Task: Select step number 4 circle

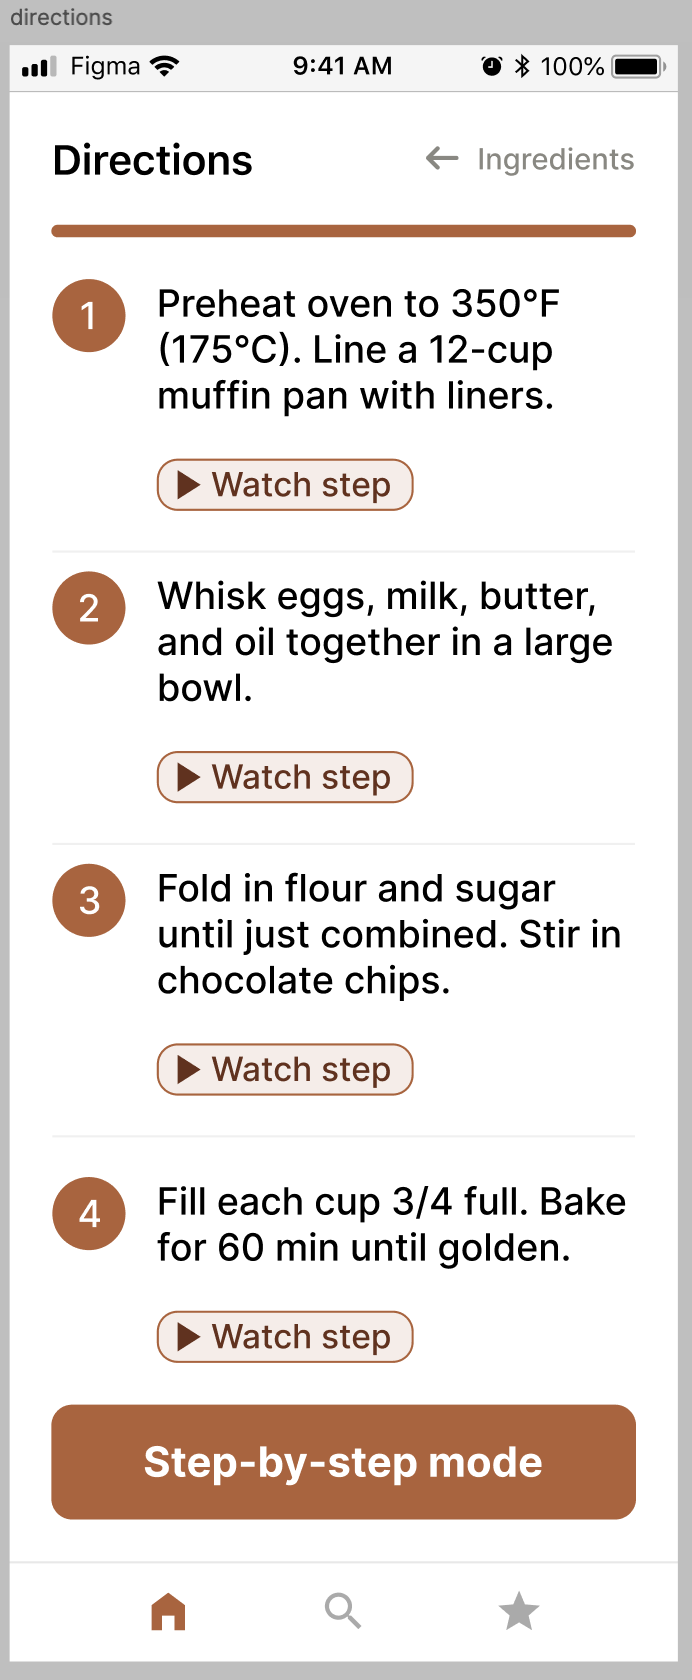Action: 89,1213
